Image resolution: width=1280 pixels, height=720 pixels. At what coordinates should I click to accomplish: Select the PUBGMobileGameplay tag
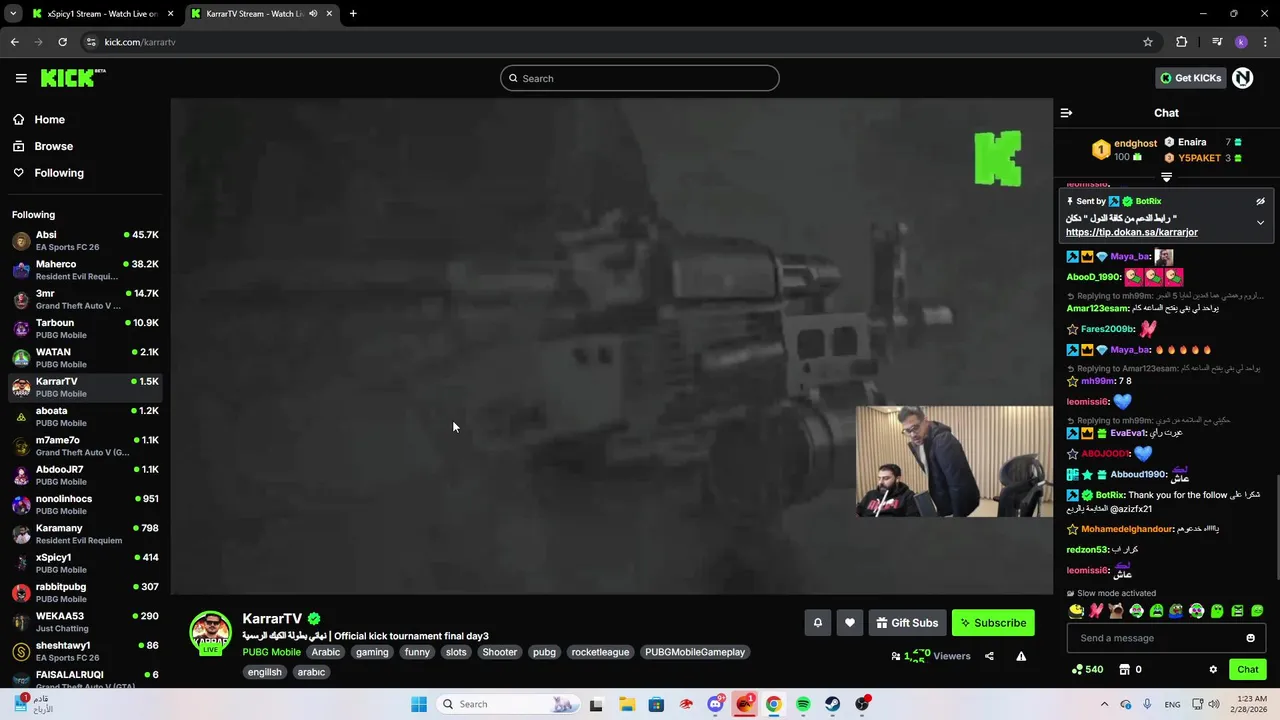pyautogui.click(x=695, y=652)
